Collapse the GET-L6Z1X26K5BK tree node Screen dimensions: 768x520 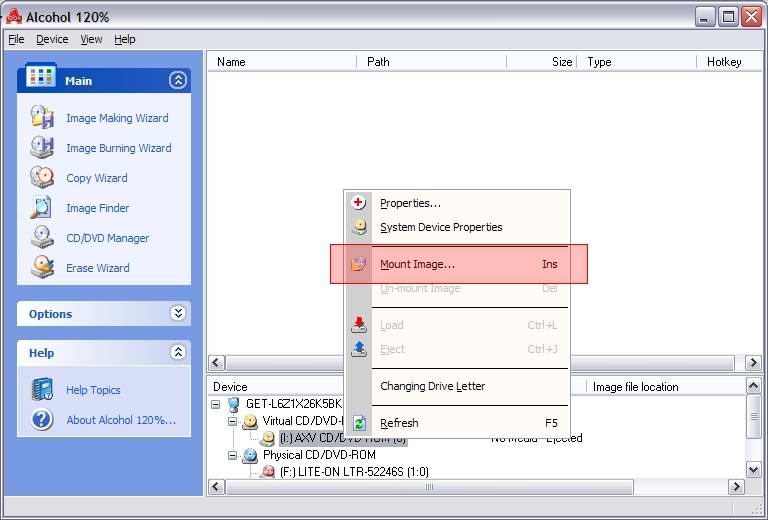point(216,404)
